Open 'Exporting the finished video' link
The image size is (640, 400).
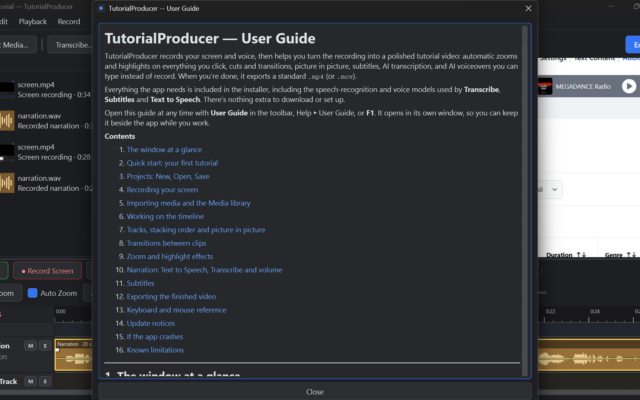coord(171,297)
